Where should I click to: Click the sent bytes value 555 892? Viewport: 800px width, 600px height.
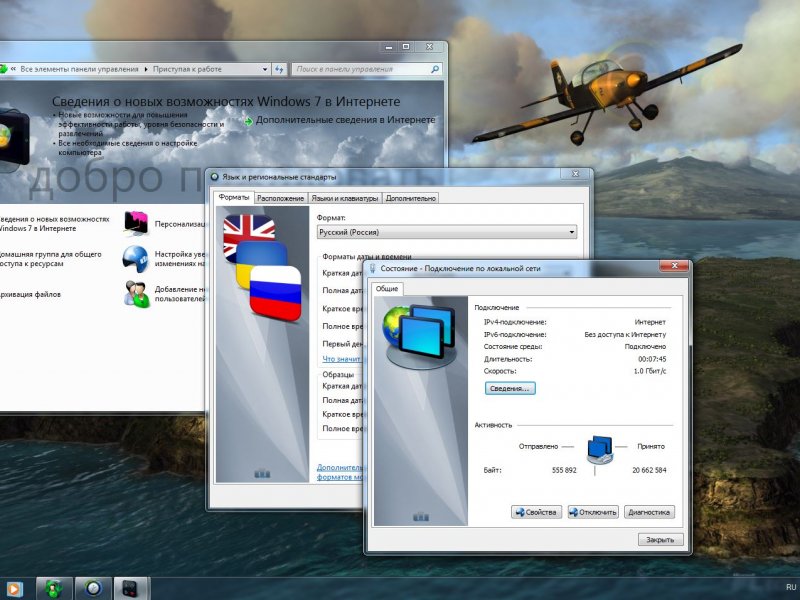coord(564,470)
